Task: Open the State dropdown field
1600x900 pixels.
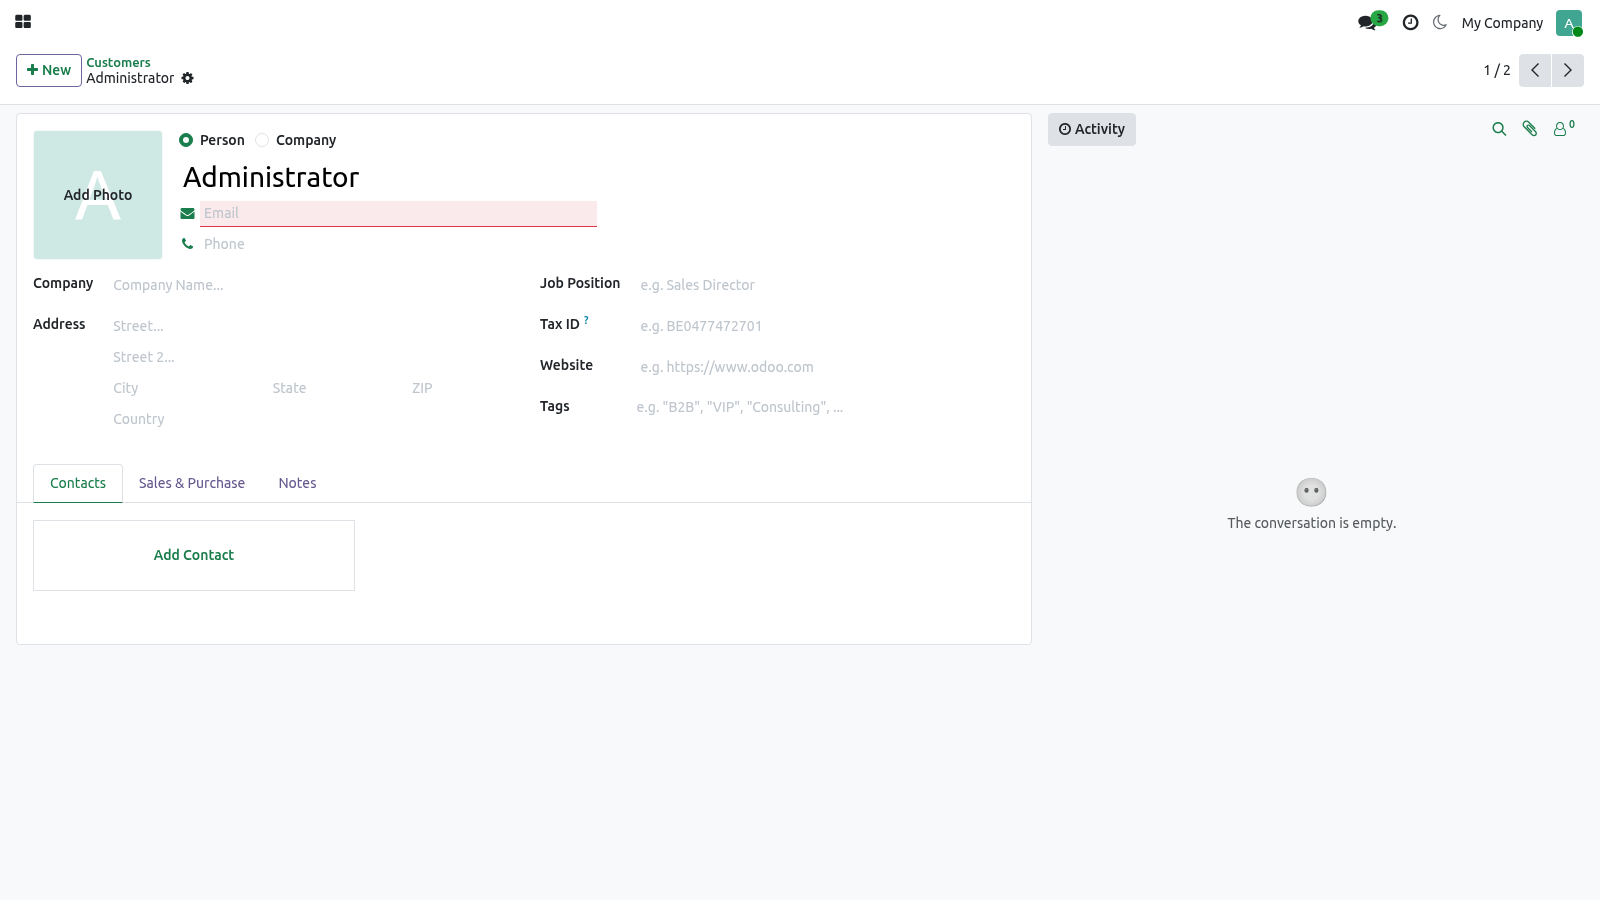Action: point(337,388)
